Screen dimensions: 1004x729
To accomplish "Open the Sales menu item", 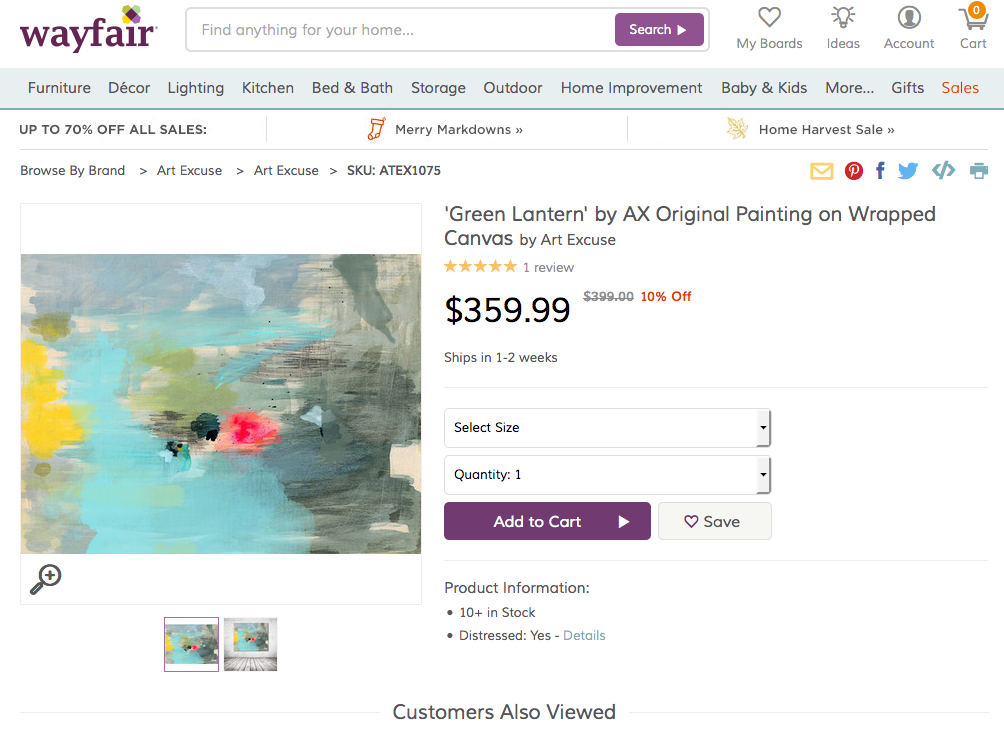I will [x=959, y=88].
